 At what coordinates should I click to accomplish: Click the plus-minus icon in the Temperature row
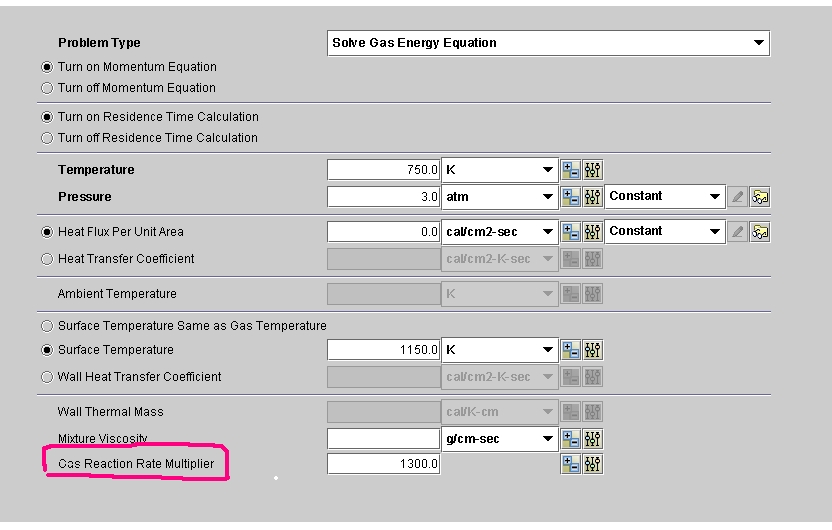click(572, 170)
